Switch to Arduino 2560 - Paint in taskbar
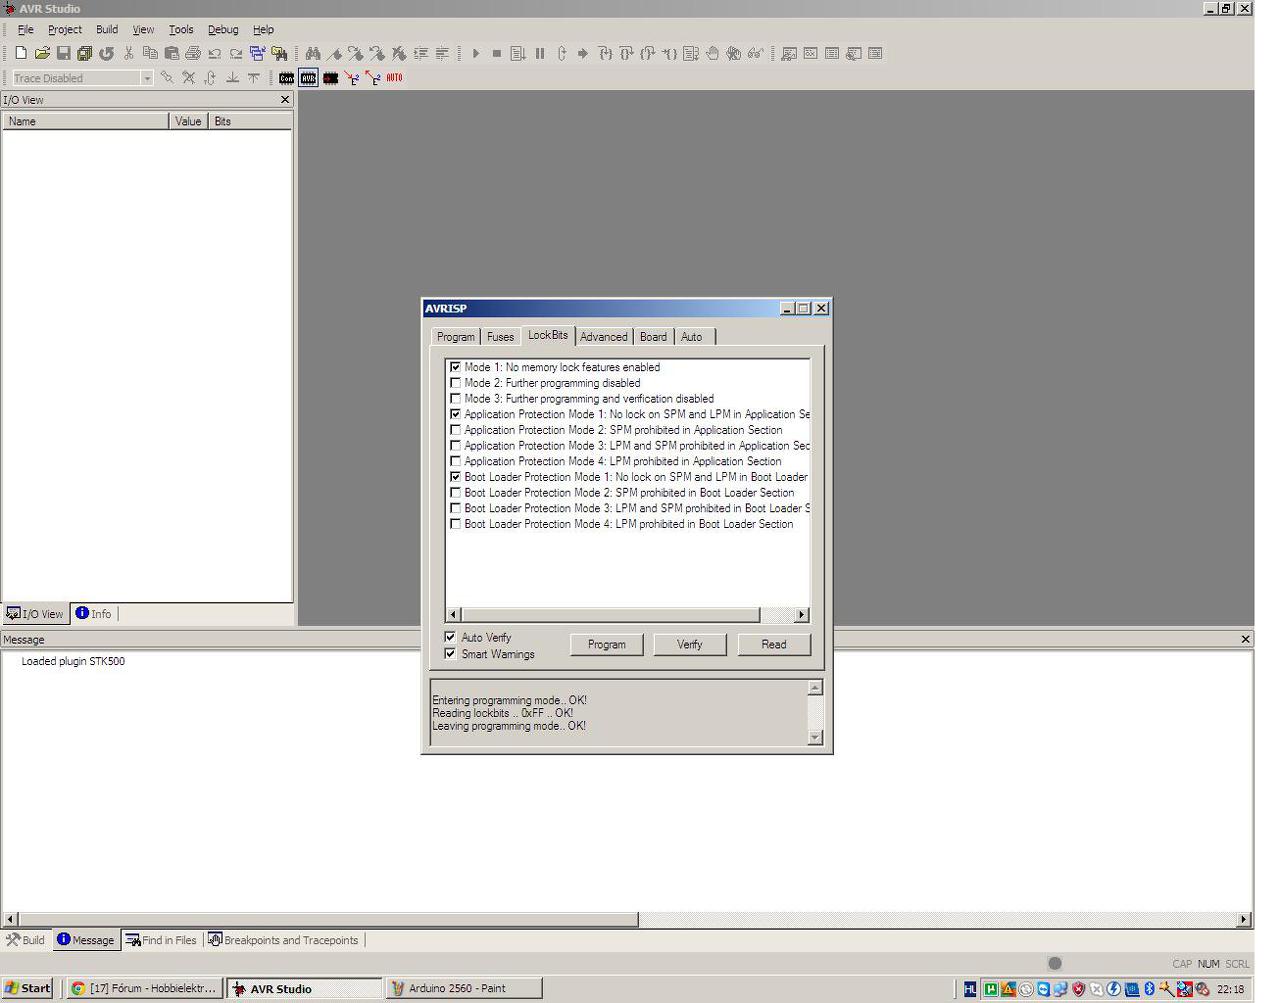The image size is (1280, 1003). (465, 988)
